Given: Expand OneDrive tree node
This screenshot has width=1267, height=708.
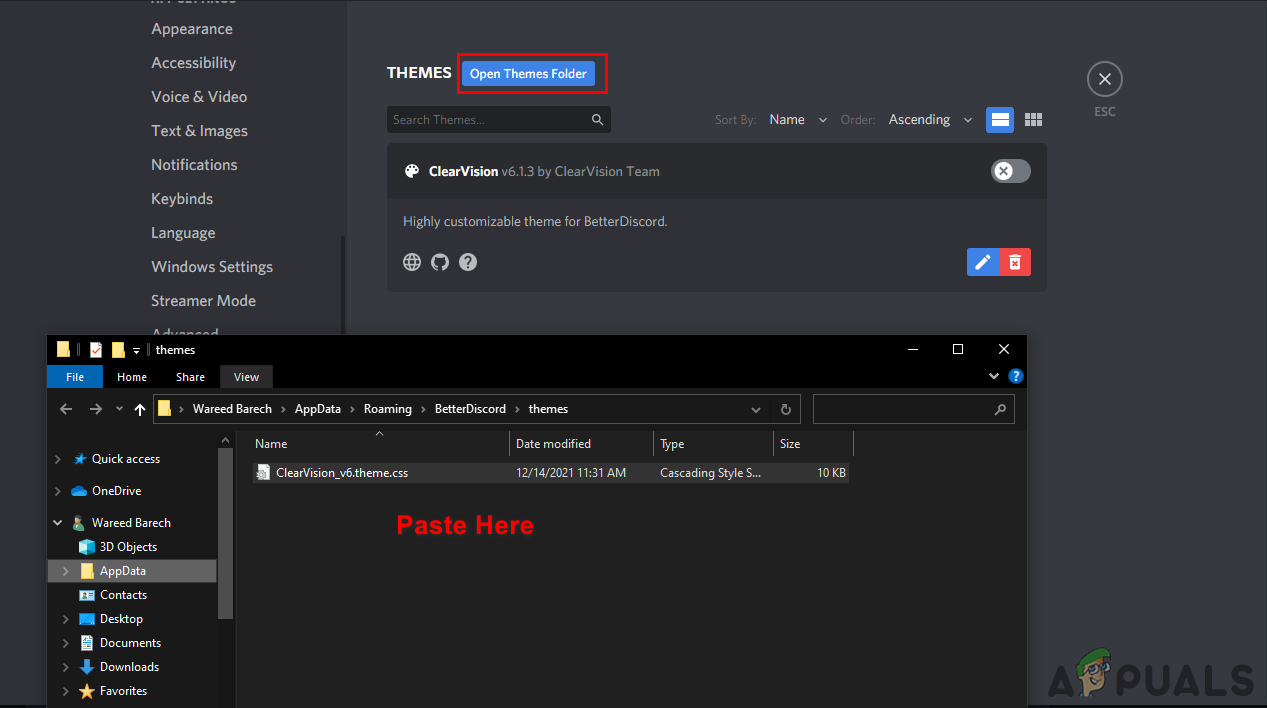Looking at the screenshot, I should pos(57,491).
